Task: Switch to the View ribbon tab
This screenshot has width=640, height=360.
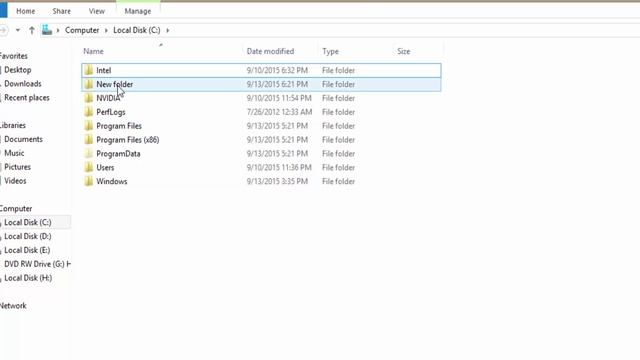Action: click(97, 11)
